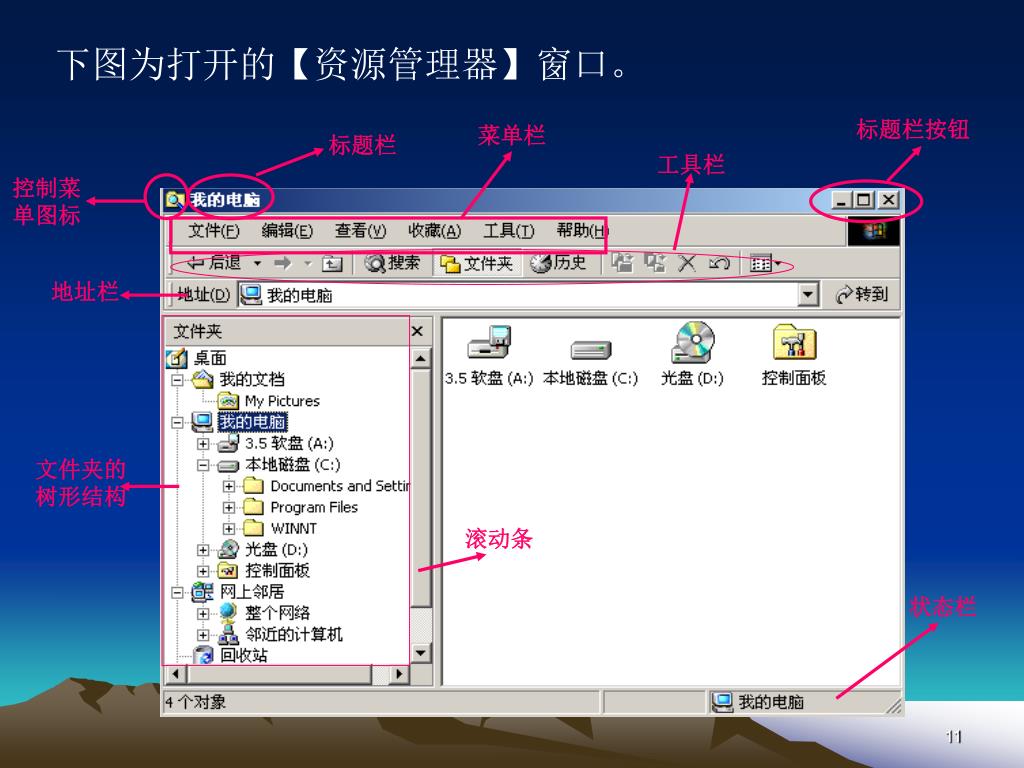Expand the Program Files tree node
Image resolution: width=1024 pixels, height=768 pixels.
click(x=229, y=507)
